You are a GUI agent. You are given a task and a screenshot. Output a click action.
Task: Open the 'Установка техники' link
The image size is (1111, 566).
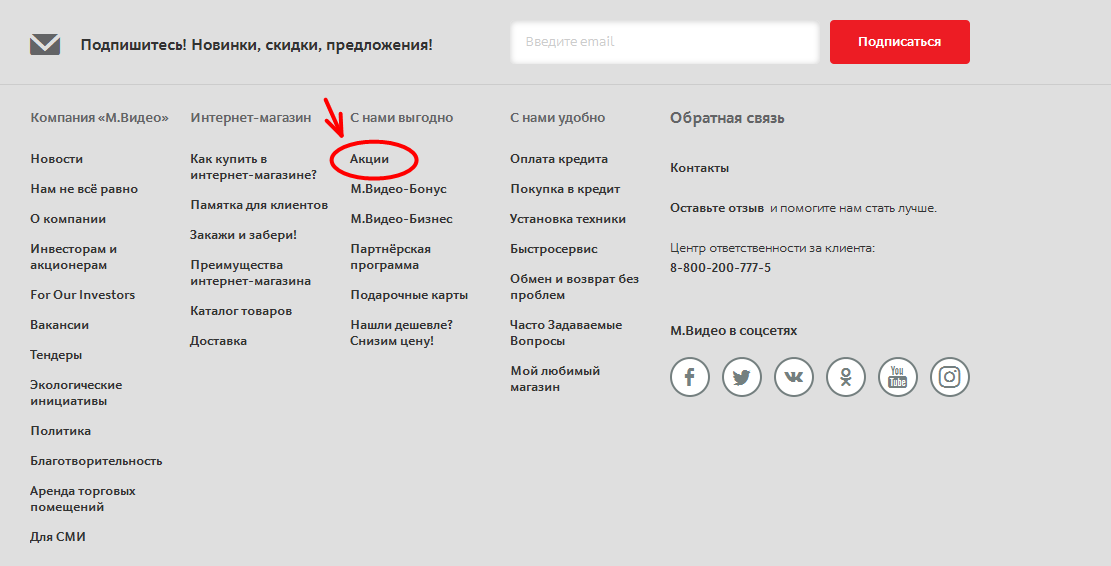[x=568, y=219]
